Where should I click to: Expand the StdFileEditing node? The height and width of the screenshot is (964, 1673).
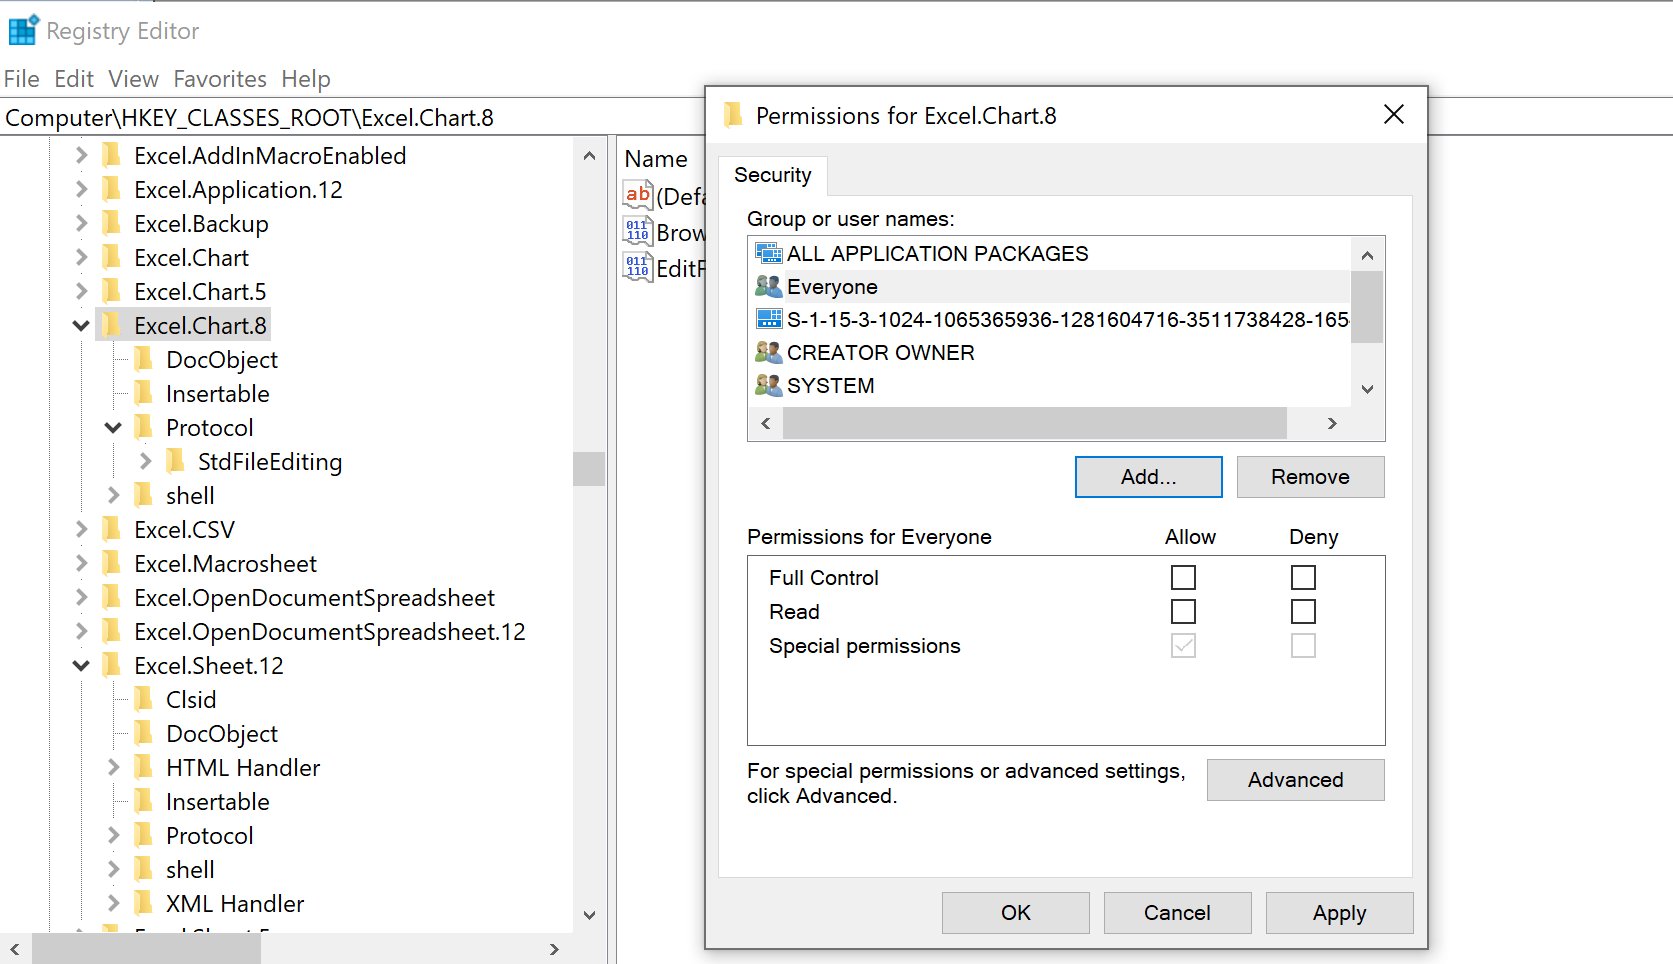point(146,461)
